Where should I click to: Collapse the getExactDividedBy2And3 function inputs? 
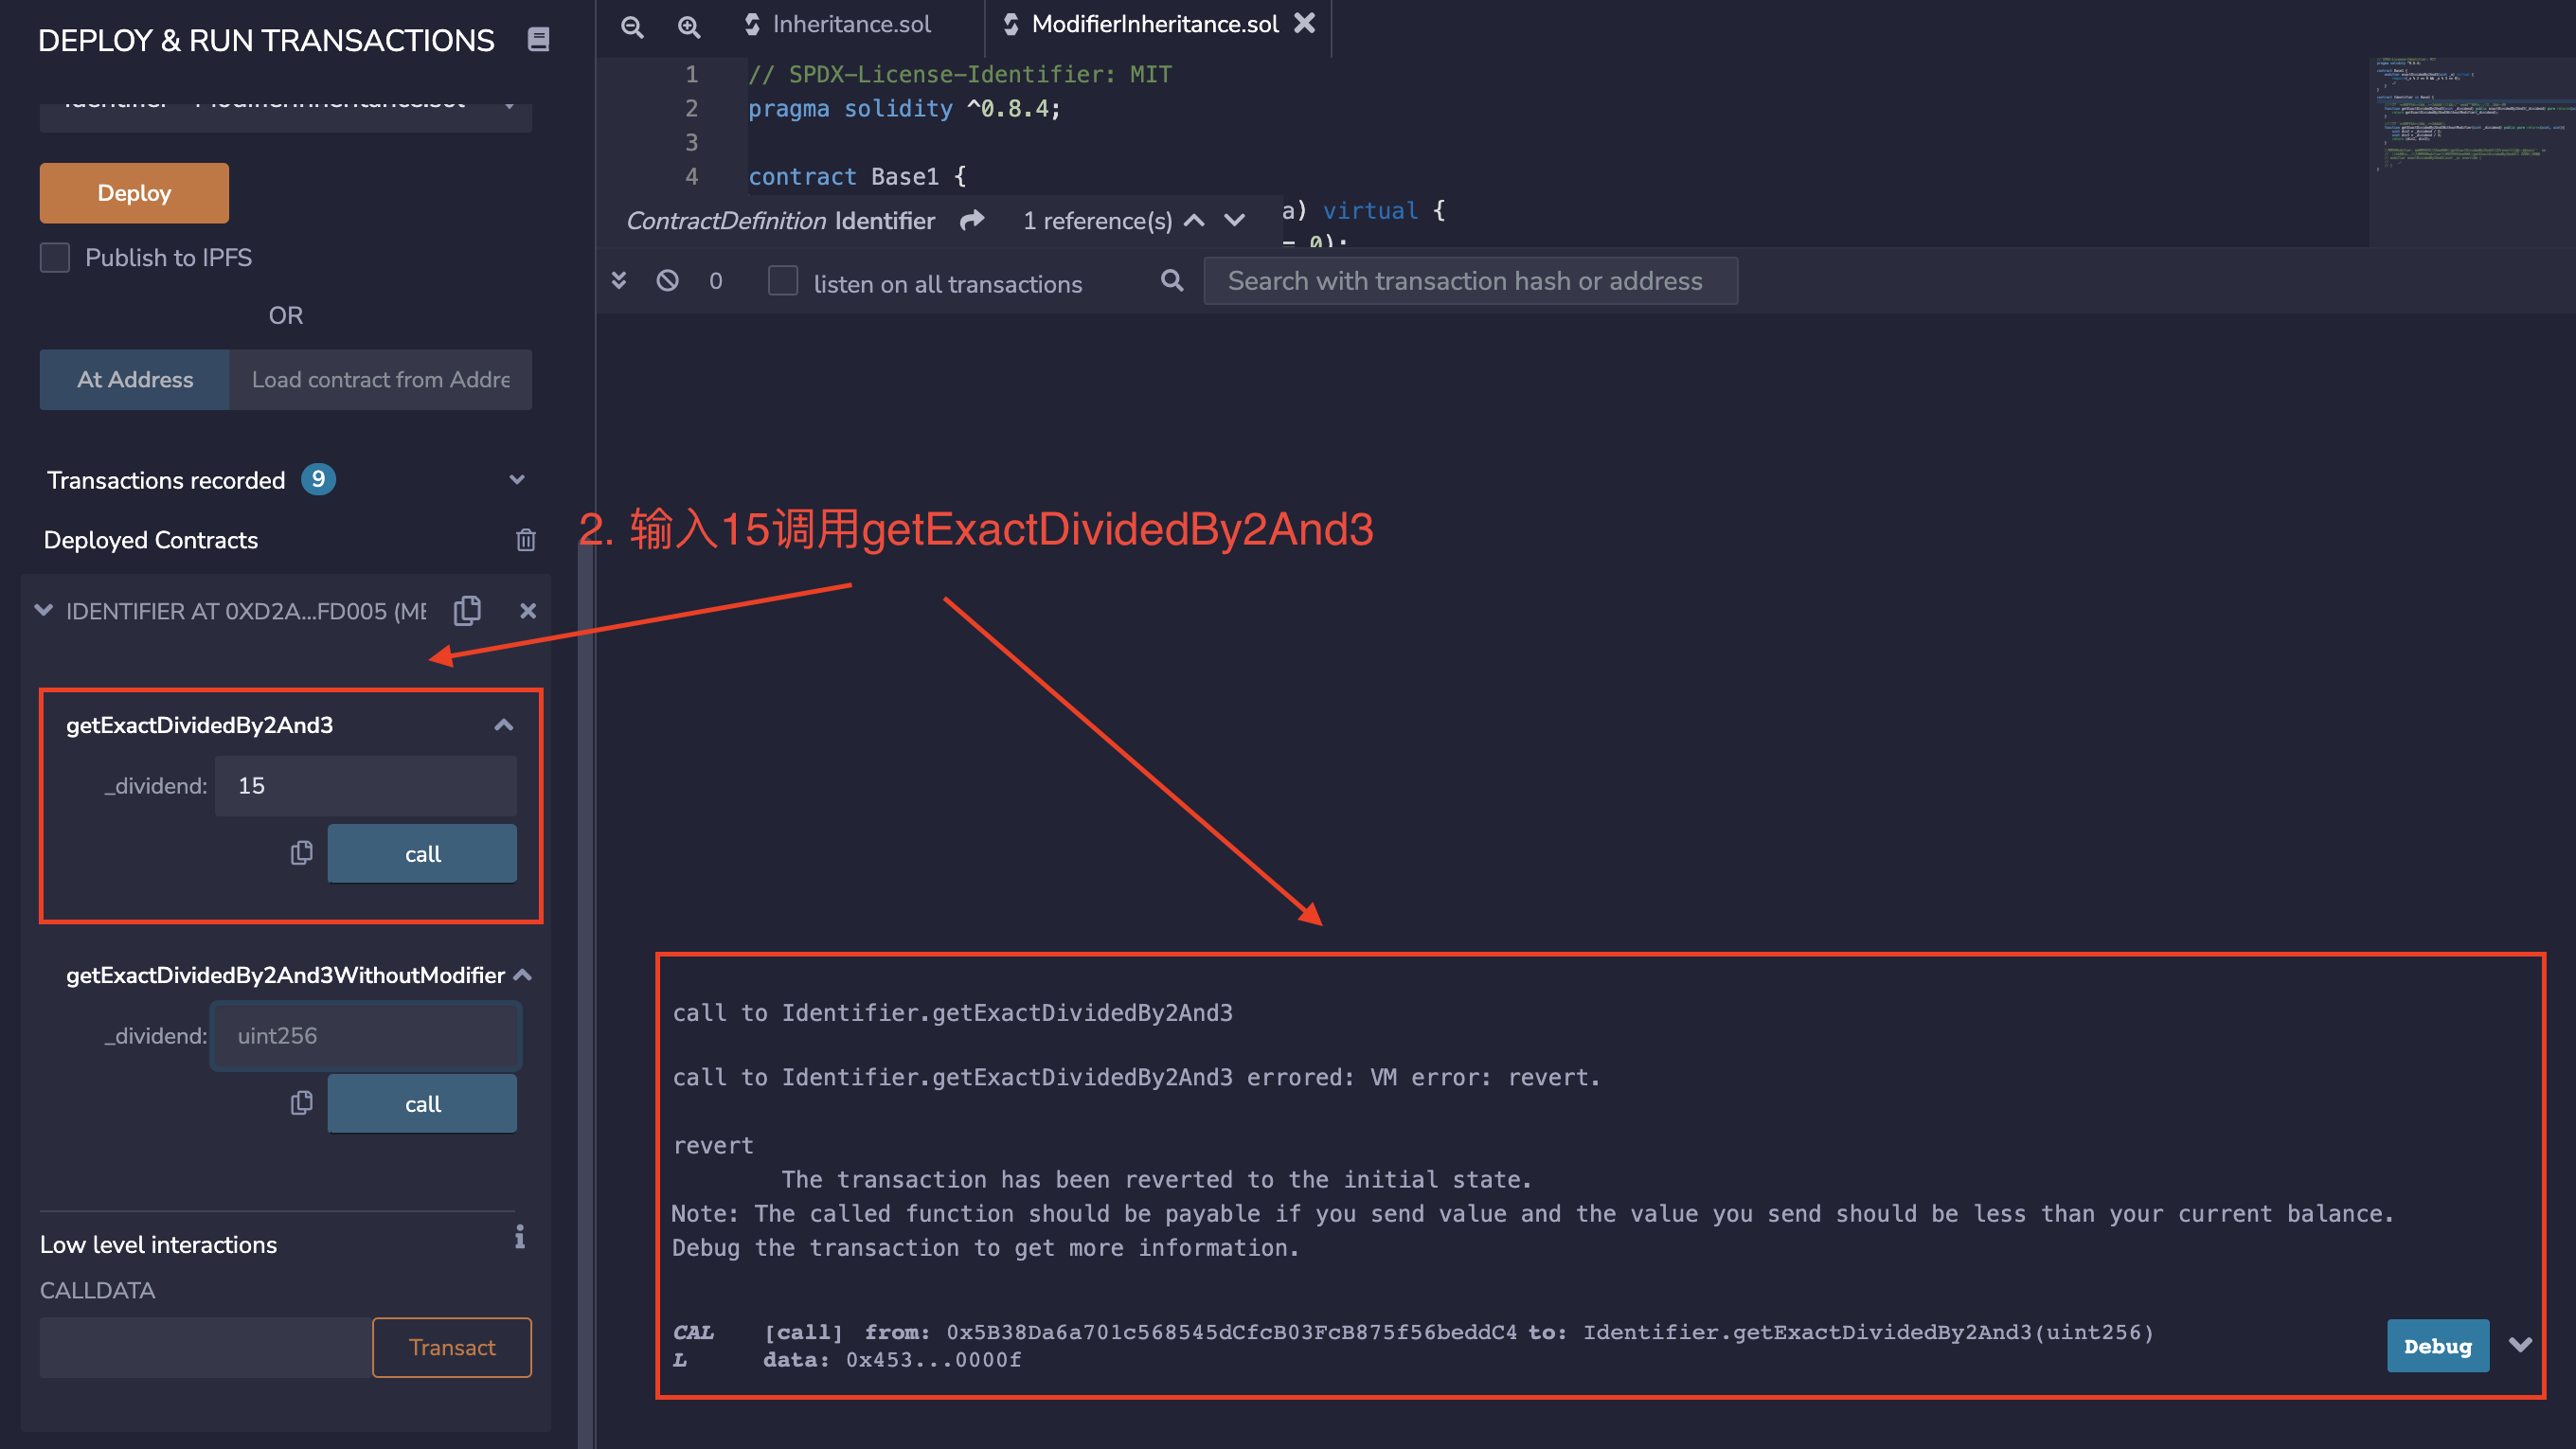[503, 725]
